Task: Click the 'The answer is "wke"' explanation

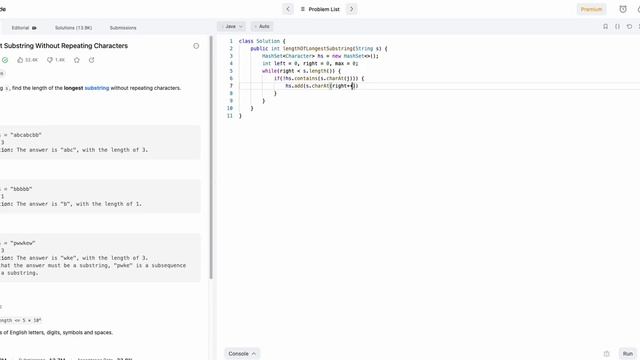Action: (x=82, y=258)
